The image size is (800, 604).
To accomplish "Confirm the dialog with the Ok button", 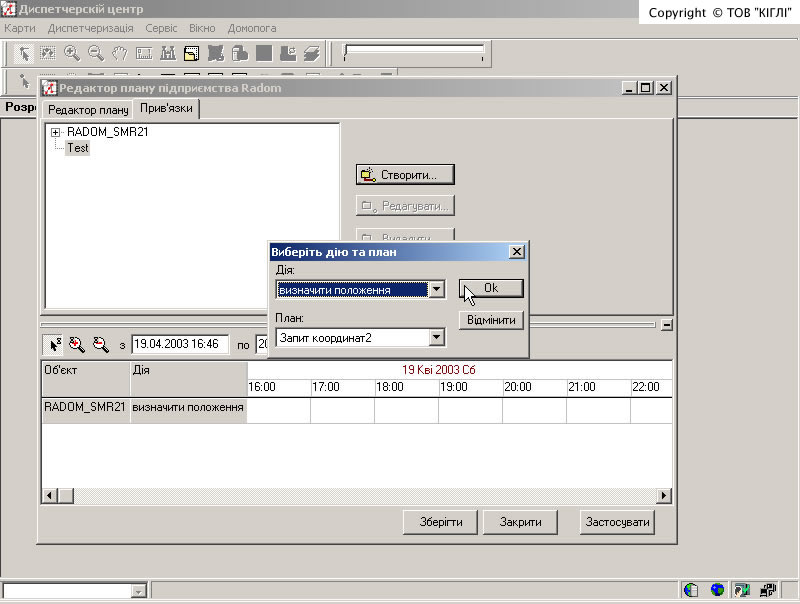I will click(x=490, y=288).
